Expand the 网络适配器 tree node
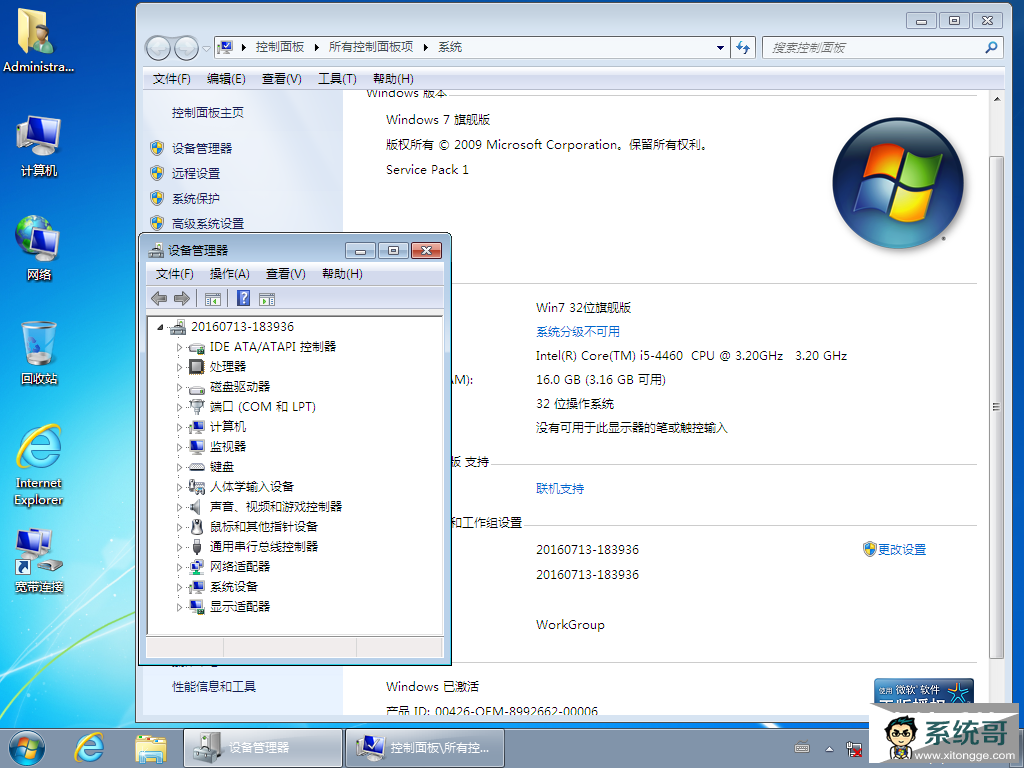The width and height of the screenshot is (1024, 768). [179, 567]
